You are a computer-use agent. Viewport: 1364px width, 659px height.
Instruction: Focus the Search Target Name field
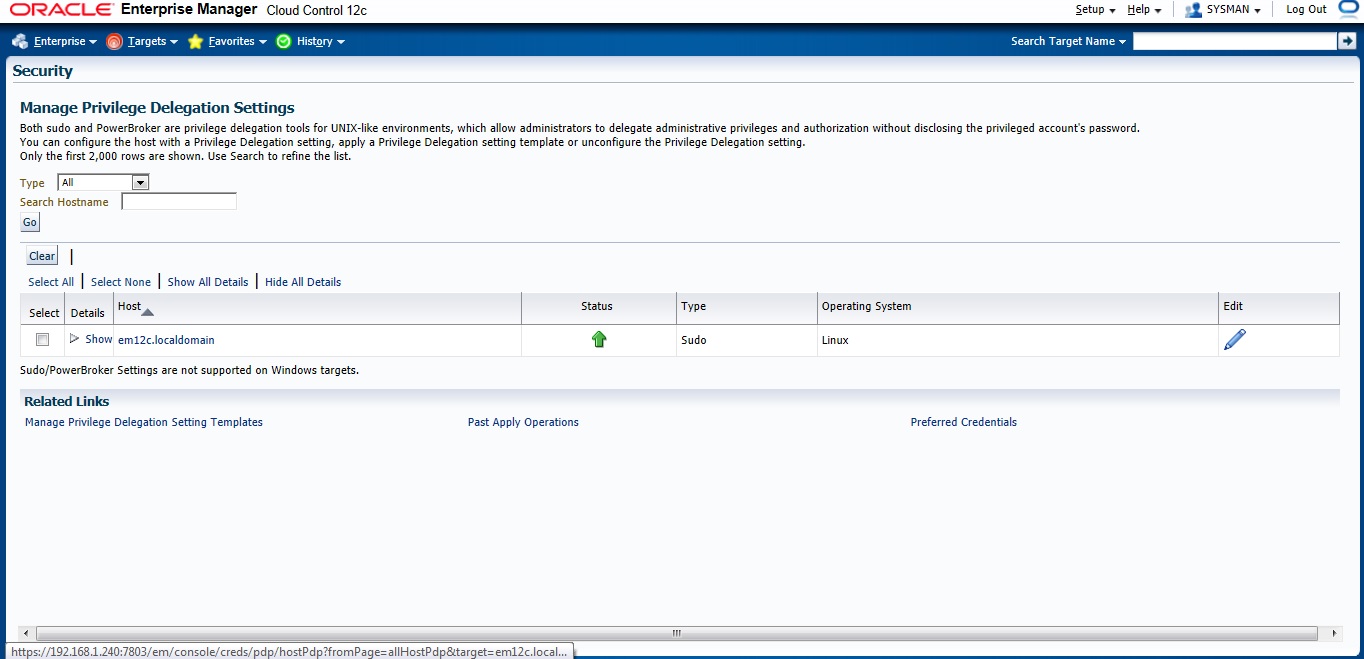(1235, 41)
